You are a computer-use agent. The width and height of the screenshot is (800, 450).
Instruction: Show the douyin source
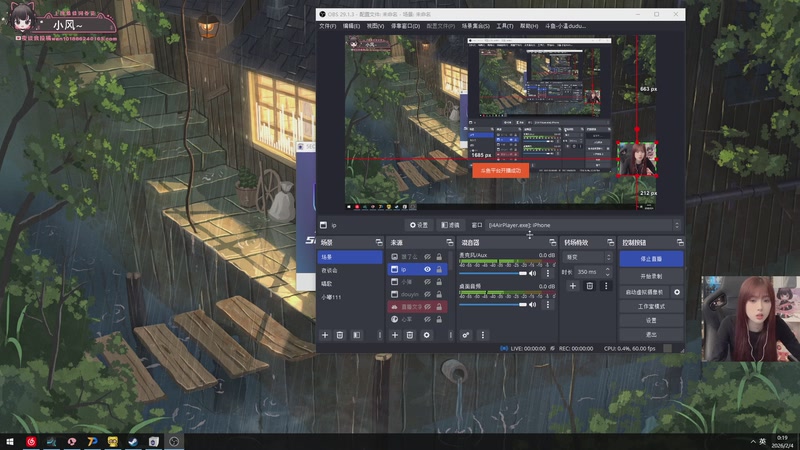pos(428,294)
